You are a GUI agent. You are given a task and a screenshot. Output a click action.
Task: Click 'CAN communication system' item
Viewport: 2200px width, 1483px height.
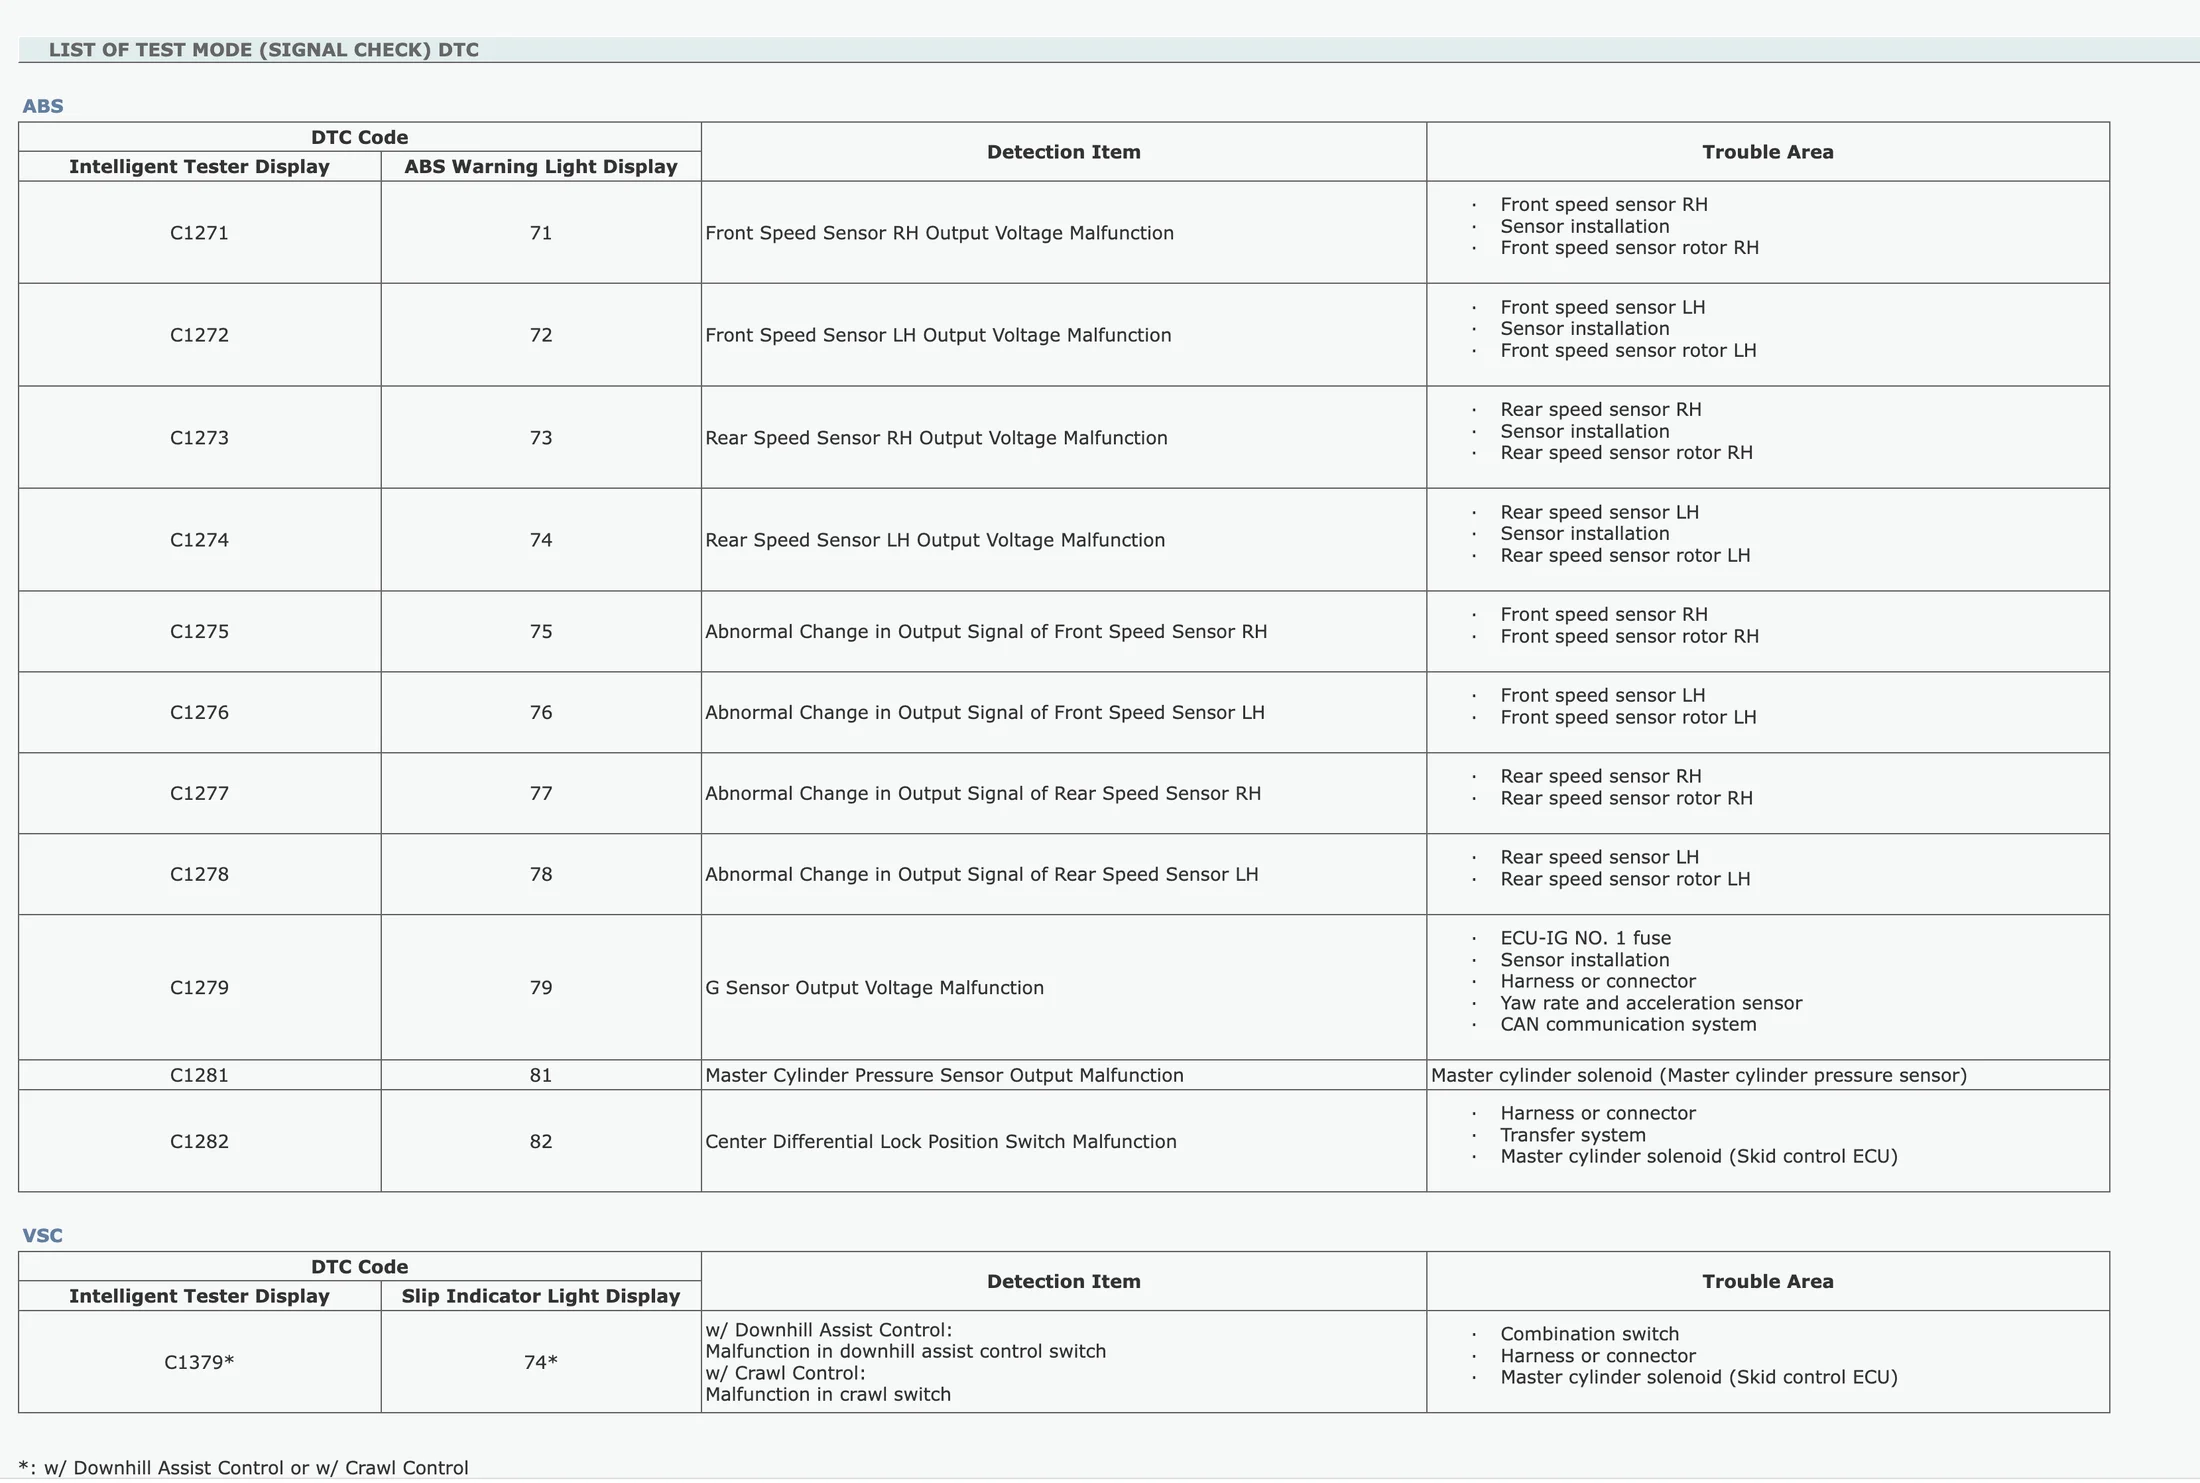1628,1025
